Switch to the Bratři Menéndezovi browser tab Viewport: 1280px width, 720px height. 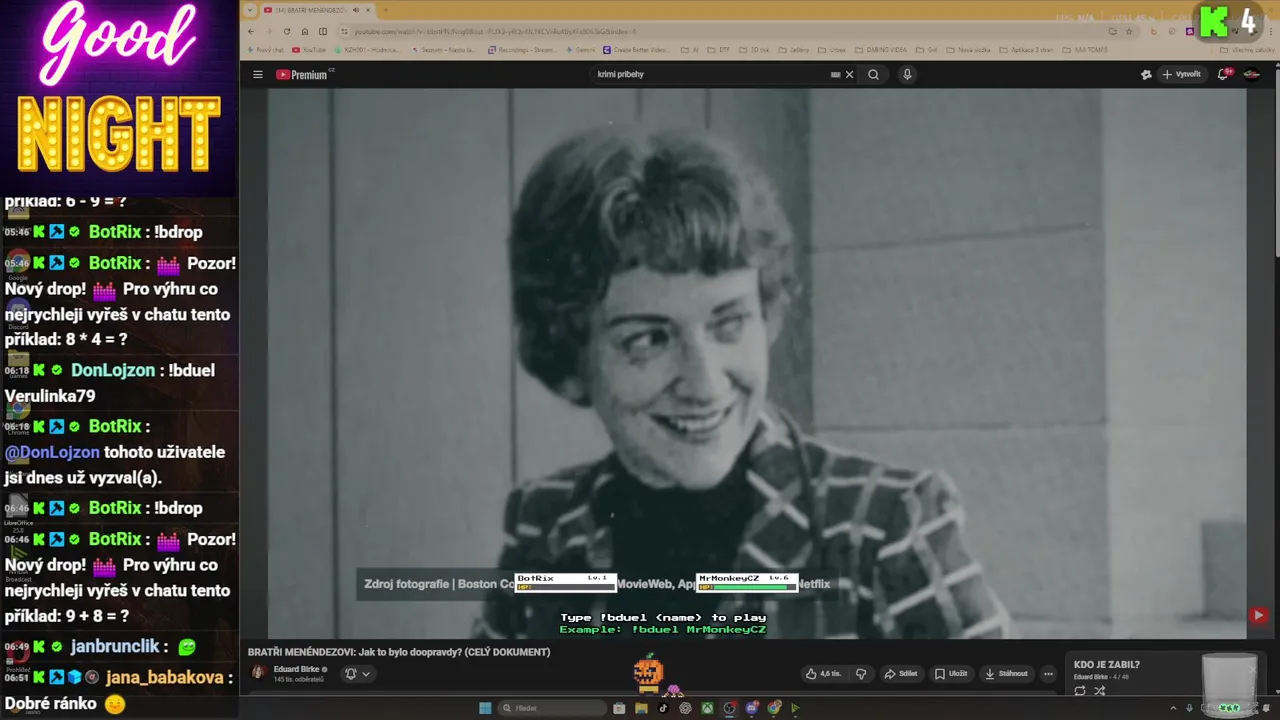tap(310, 10)
